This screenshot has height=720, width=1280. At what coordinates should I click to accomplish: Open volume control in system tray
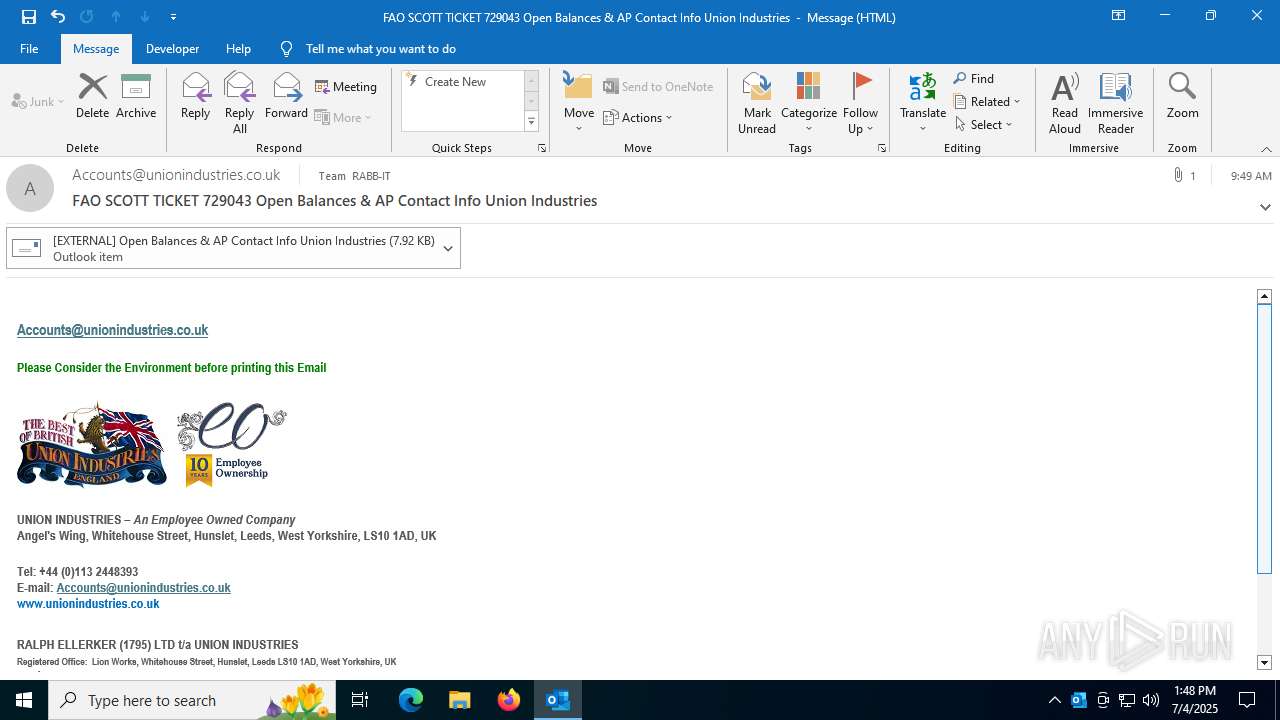[1151, 700]
